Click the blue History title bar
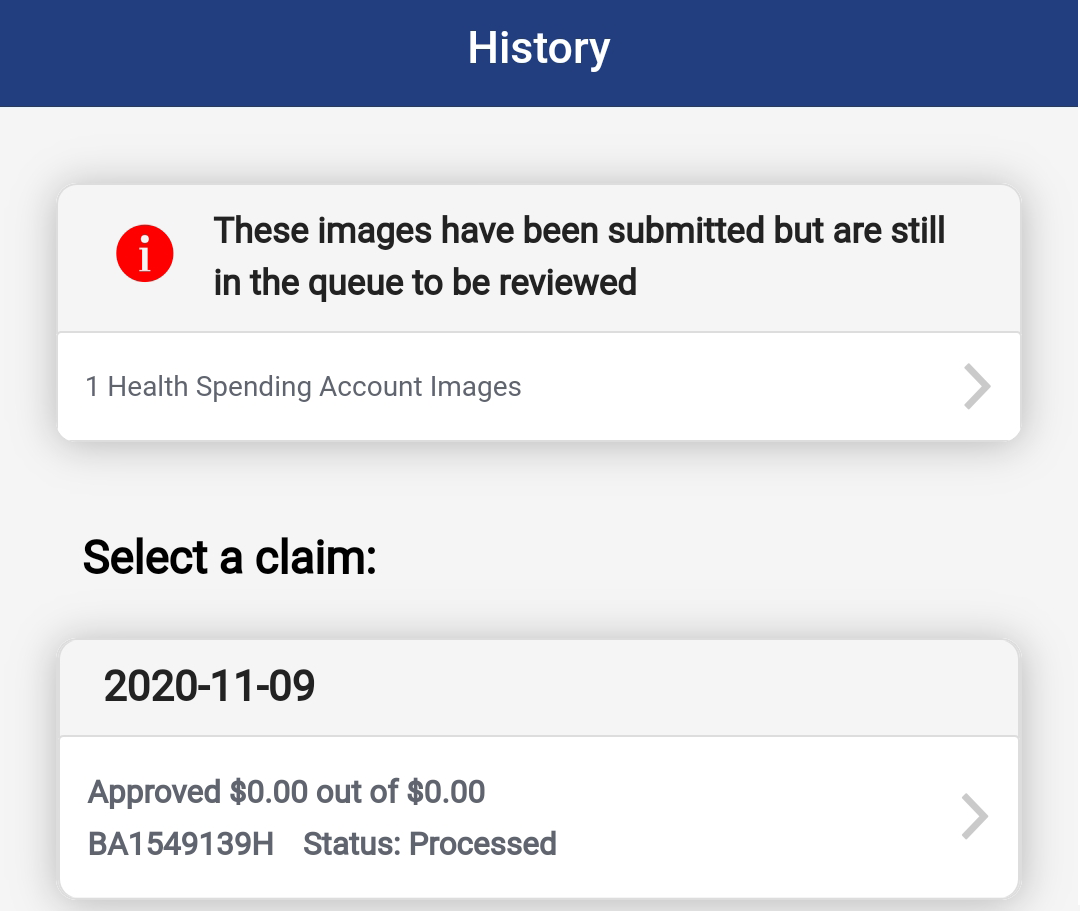The image size is (1080, 911). pyautogui.click(x=539, y=53)
